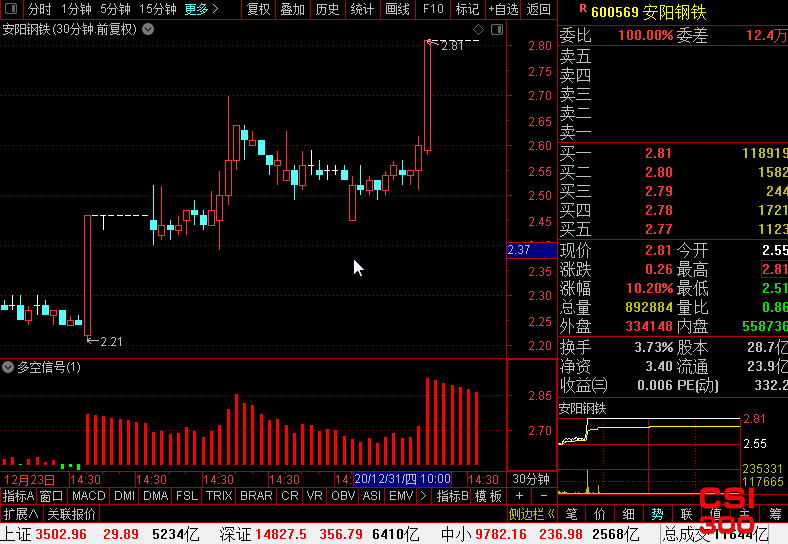Switch to the 势 trend tab

657,514
